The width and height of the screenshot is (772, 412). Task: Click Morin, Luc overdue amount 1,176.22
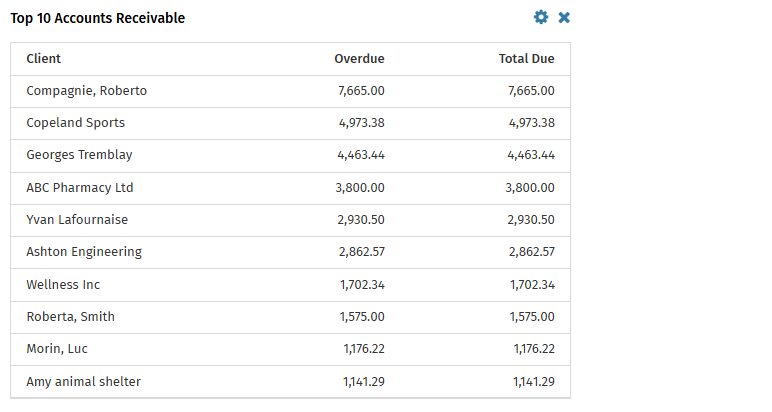(364, 349)
